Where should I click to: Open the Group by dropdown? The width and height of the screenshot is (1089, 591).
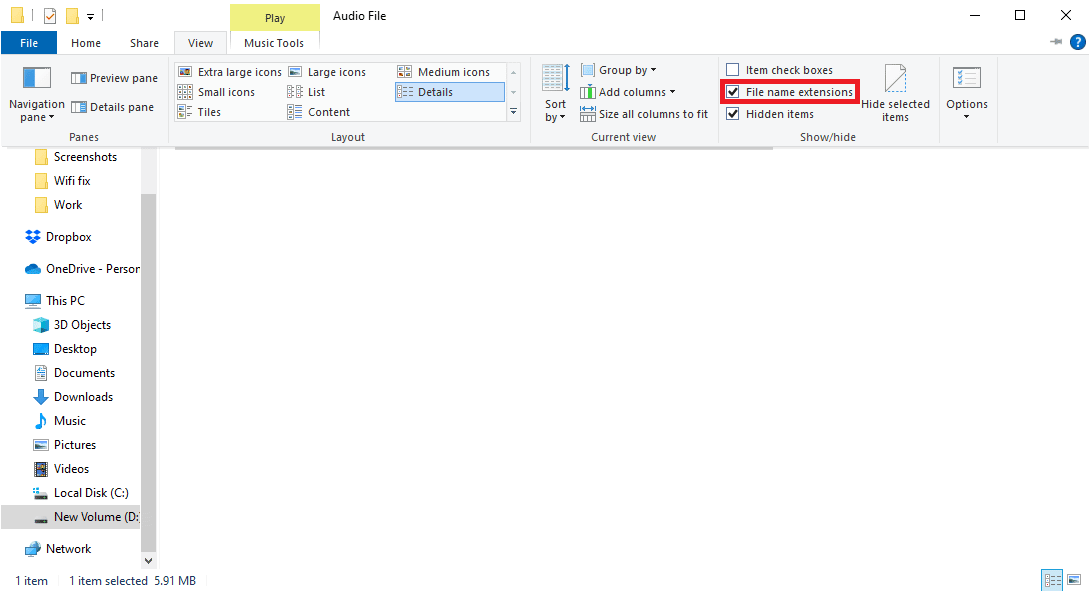coord(618,70)
